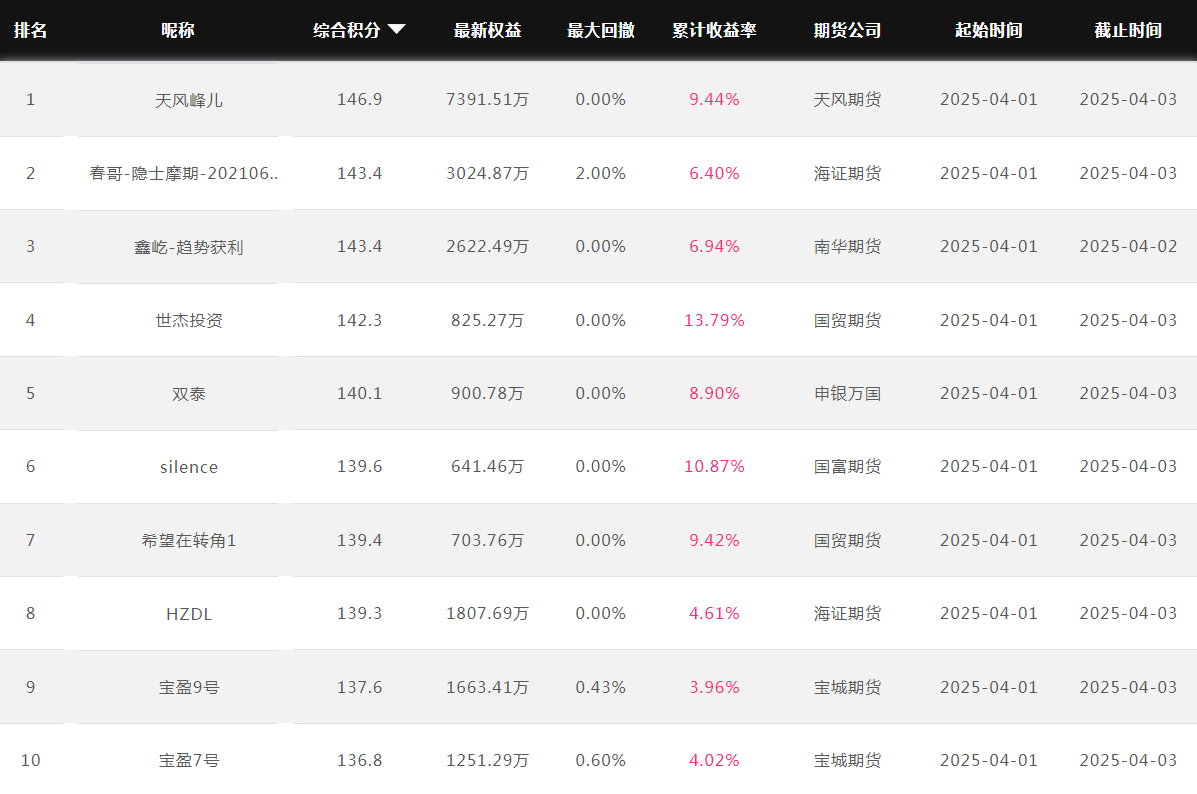
Task: Select equity value 2622.49万
Action: tap(487, 246)
